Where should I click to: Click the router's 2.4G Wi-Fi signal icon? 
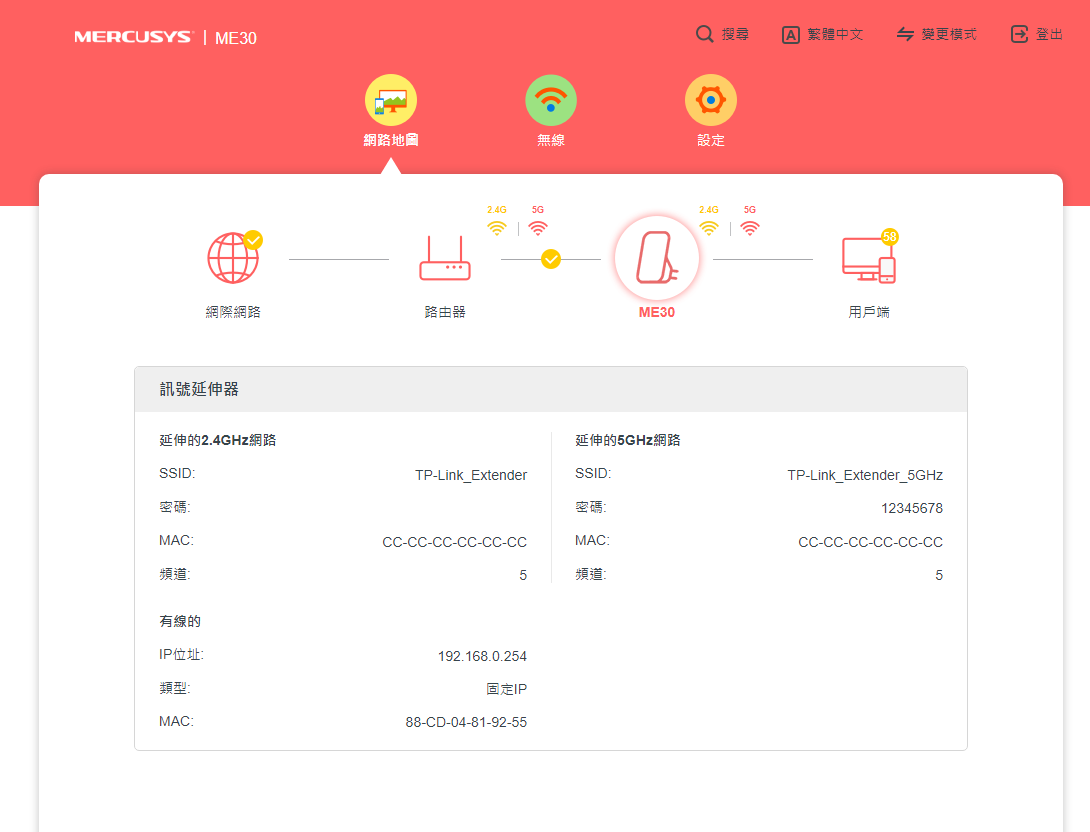497,227
